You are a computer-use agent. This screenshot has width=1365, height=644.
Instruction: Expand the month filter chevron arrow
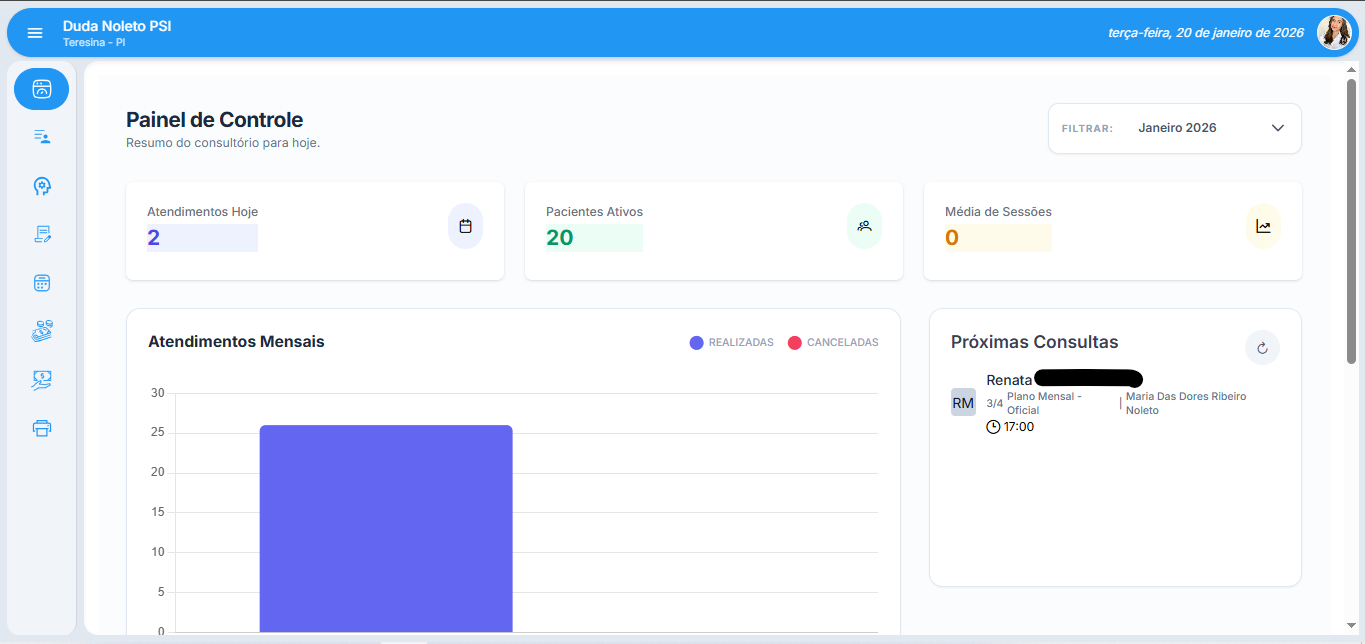click(x=1277, y=128)
